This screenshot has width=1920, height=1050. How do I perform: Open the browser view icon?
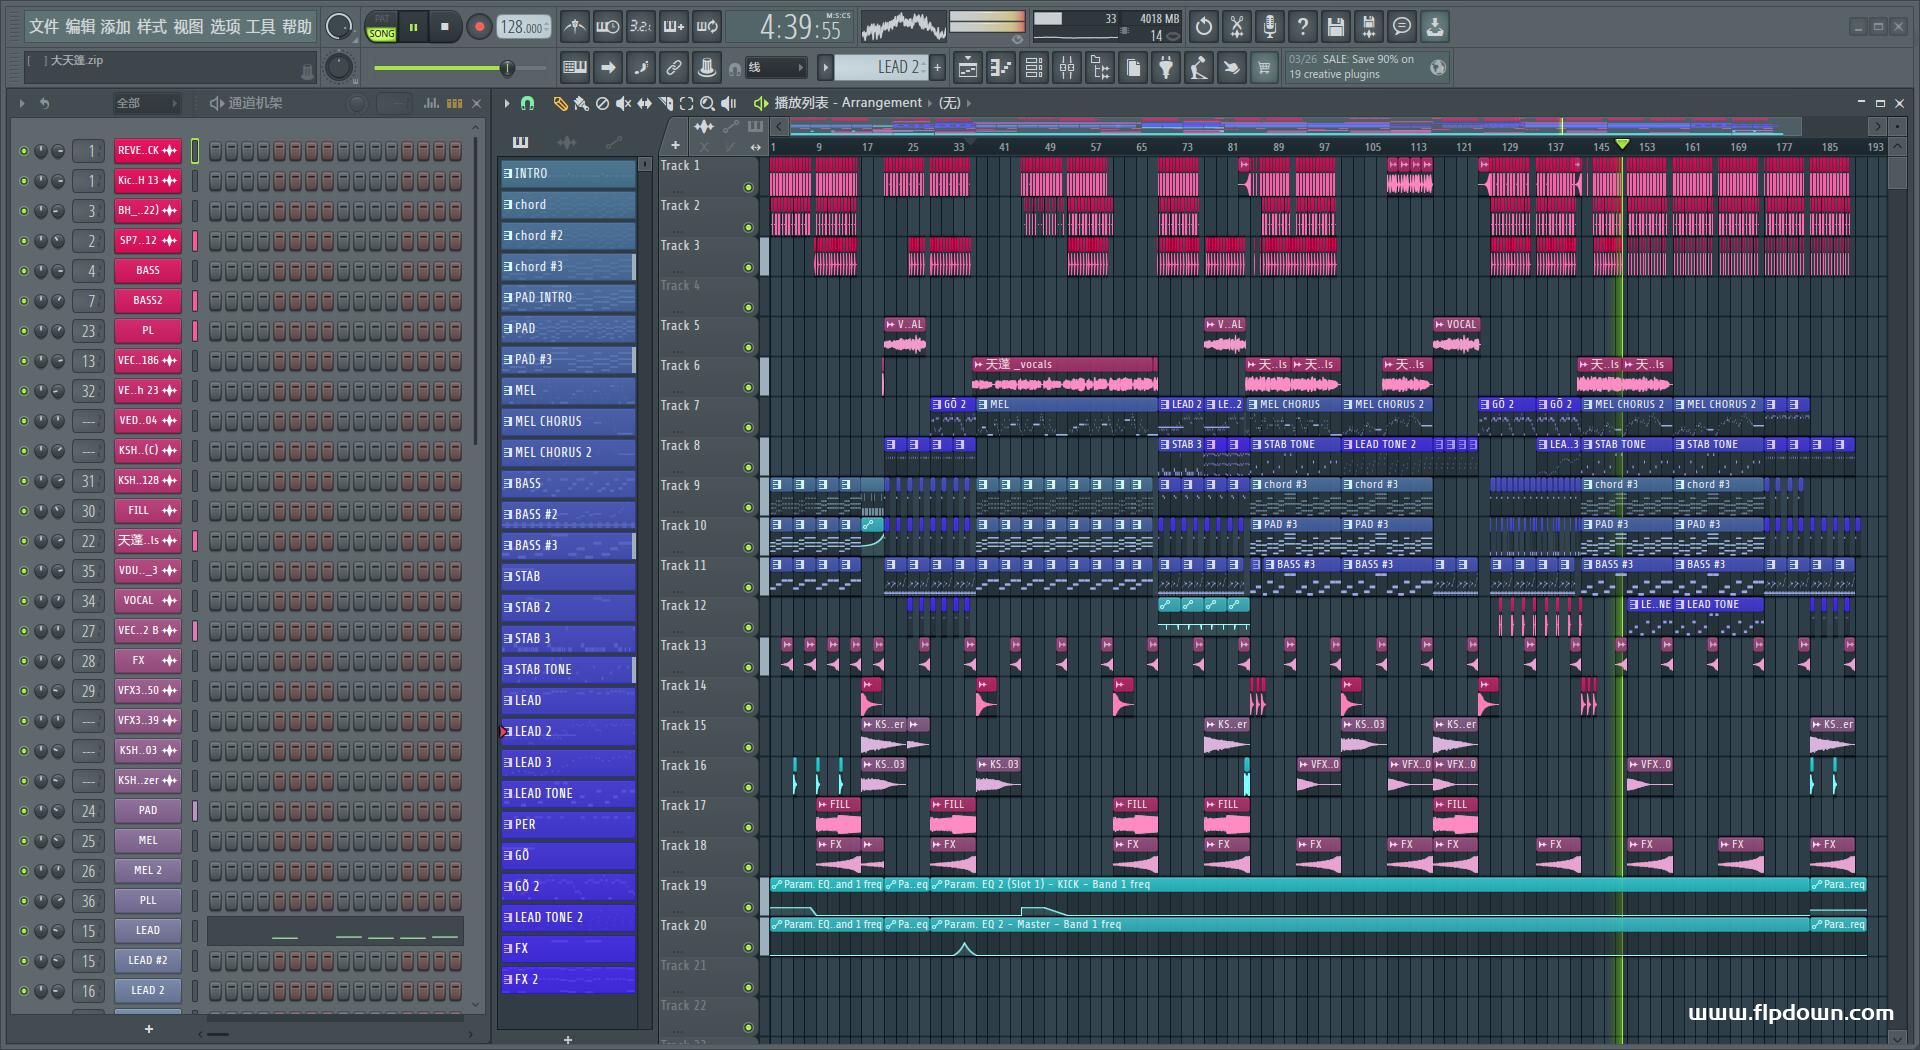(1100, 68)
